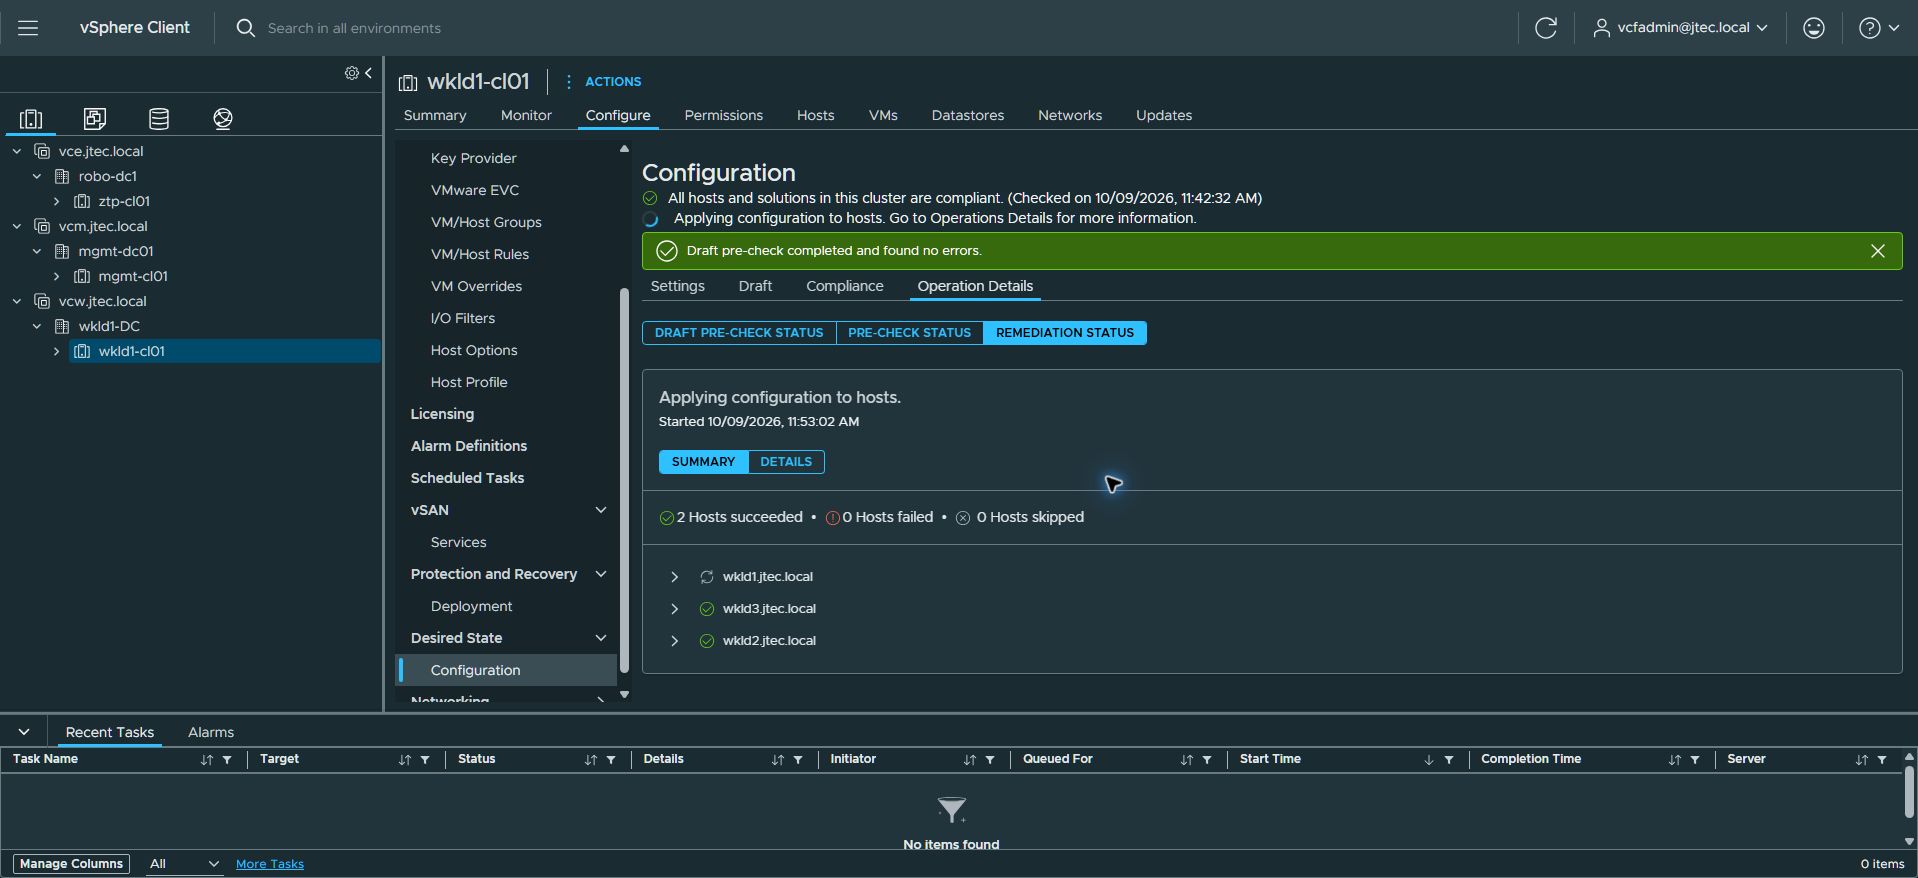Screen dimensions: 1918x878
Task: Select the SUMMARY toggle button
Action: [703, 462]
